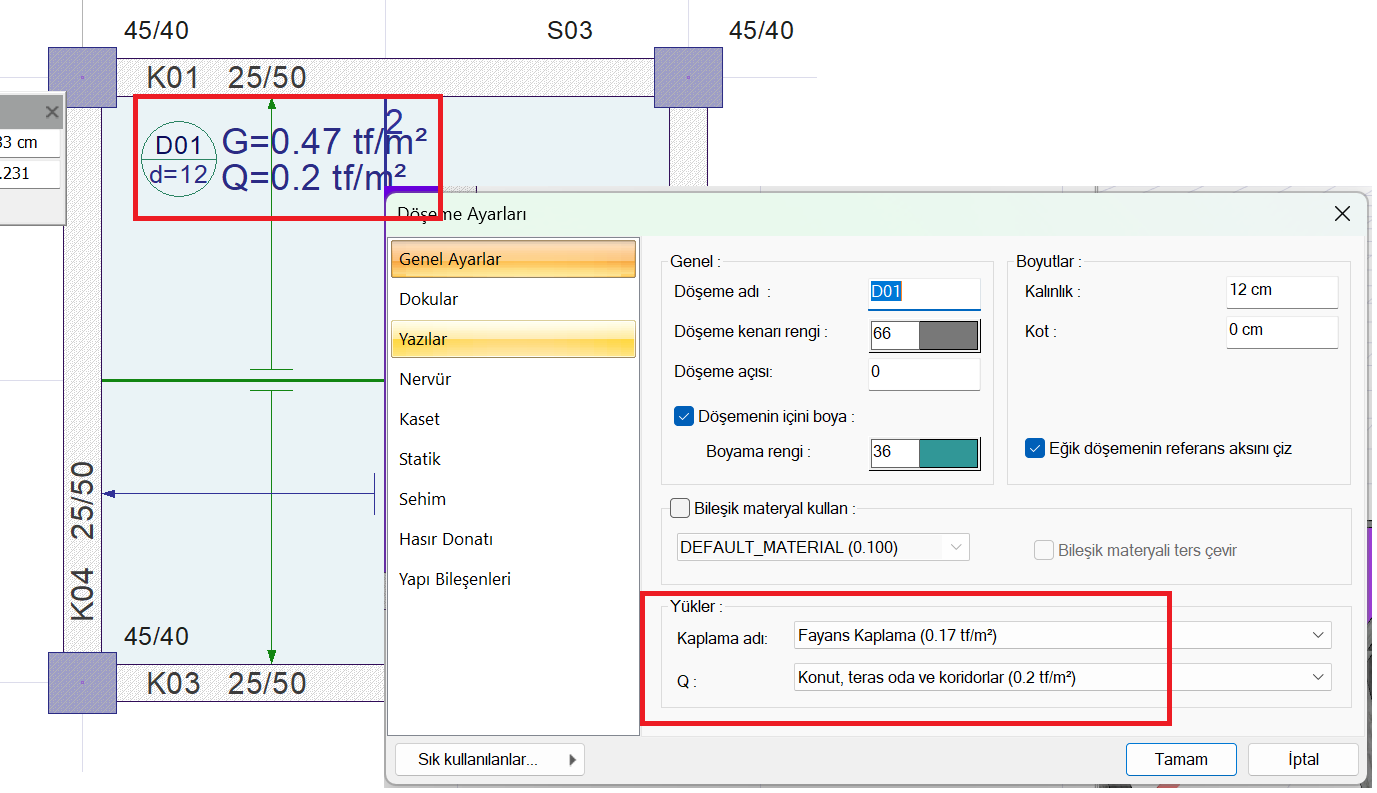The width and height of the screenshot is (1377, 793).
Task: Open the DEFAULT_MATERIAL dropdown
Action: point(824,547)
